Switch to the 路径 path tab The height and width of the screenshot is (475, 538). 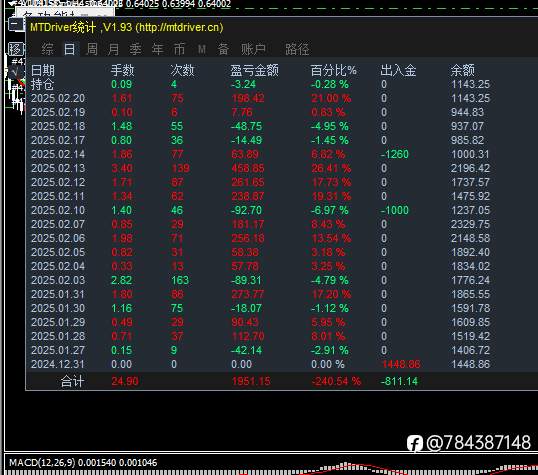click(x=297, y=49)
